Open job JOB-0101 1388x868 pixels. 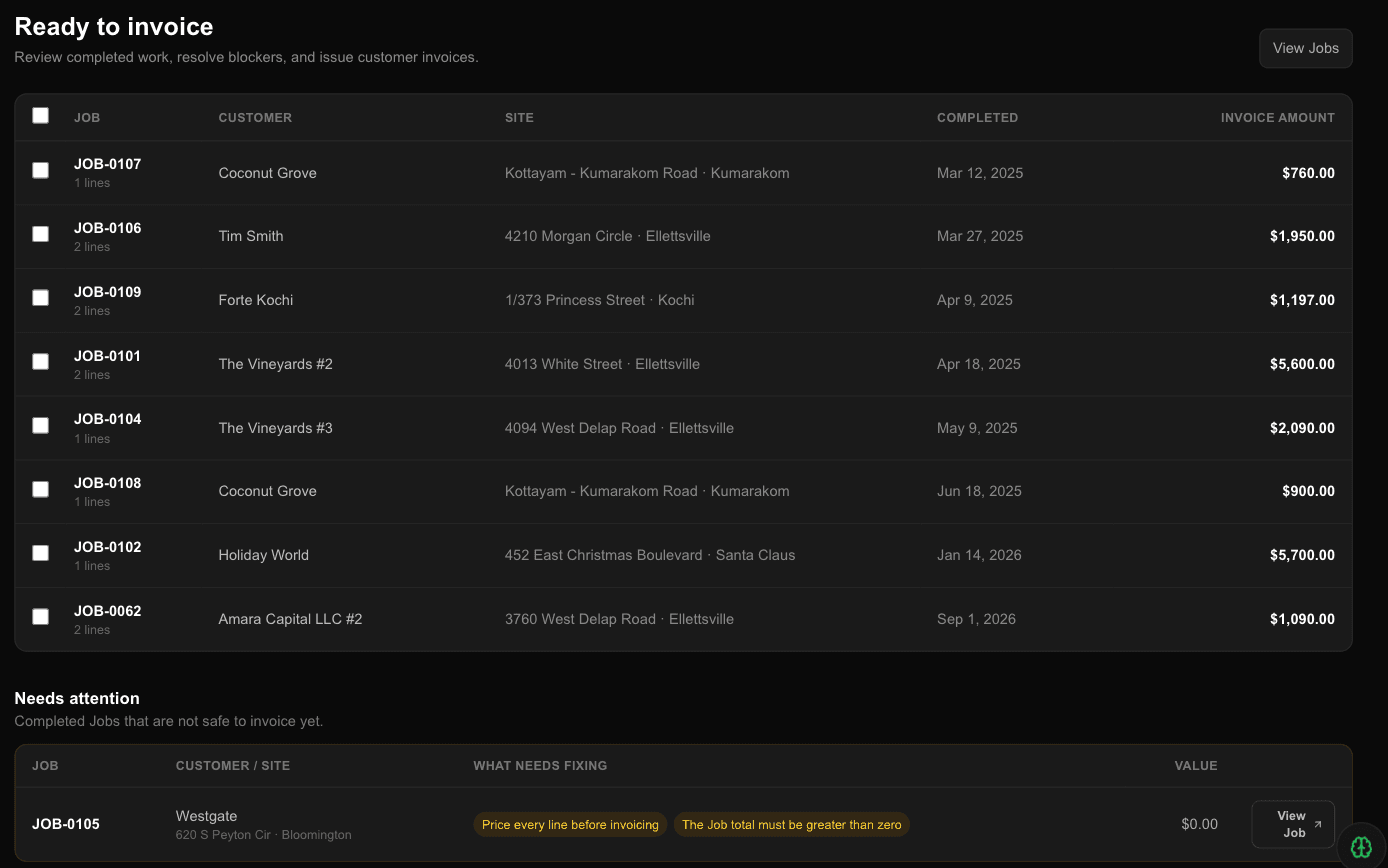[x=107, y=356]
